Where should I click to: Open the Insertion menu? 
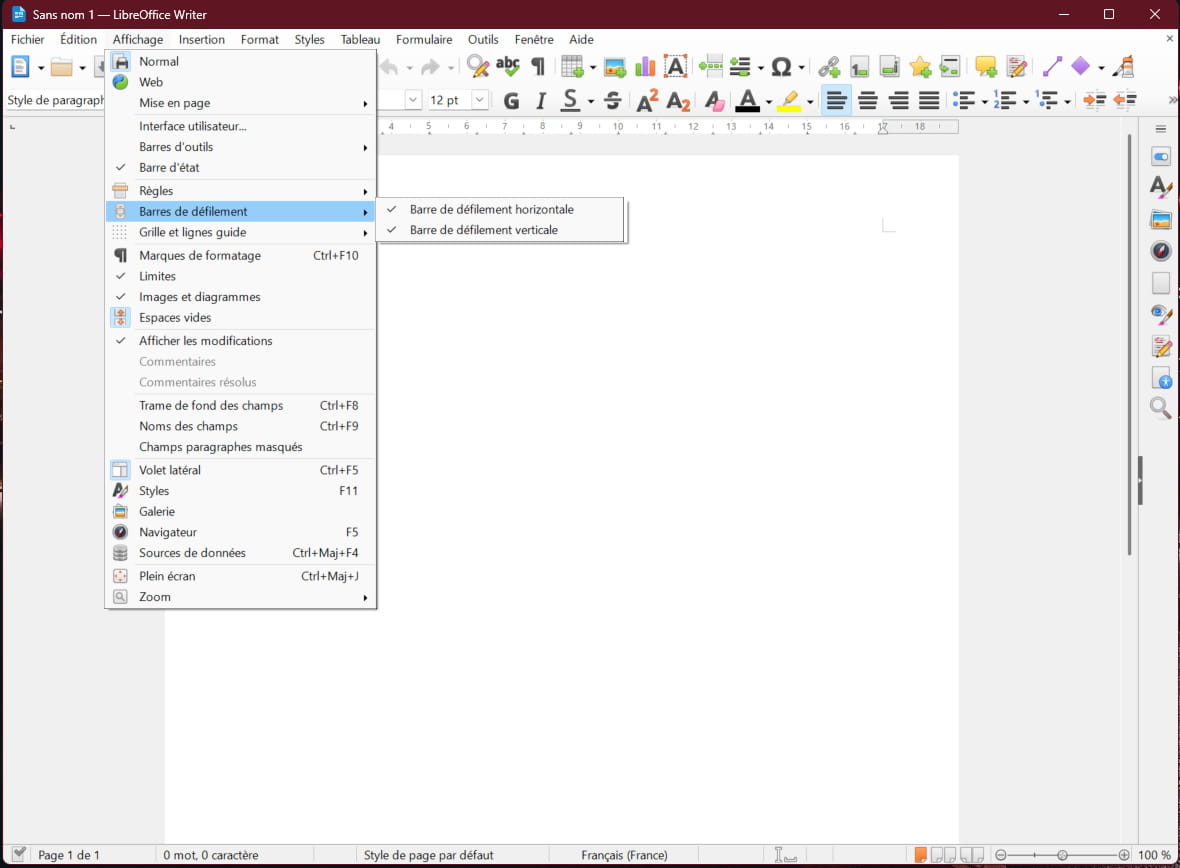tap(202, 40)
